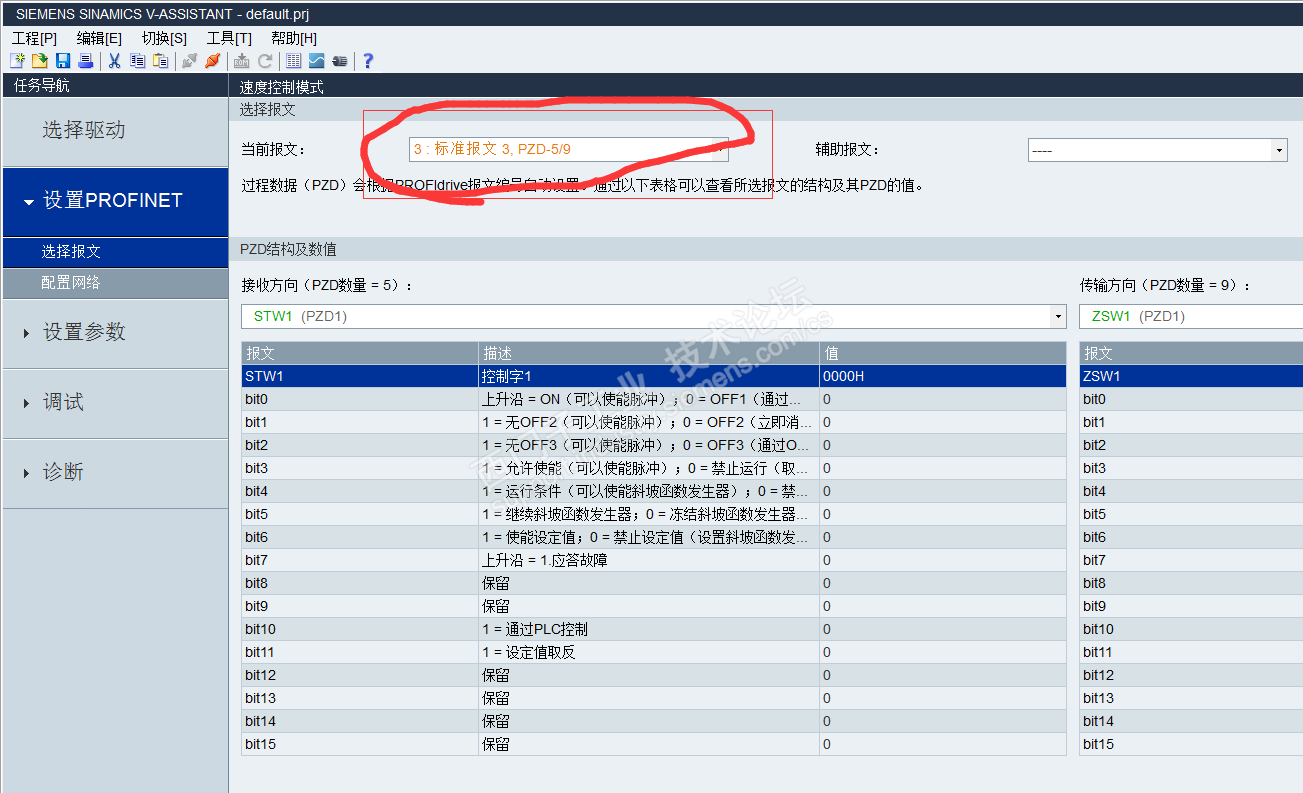This screenshot has width=1303, height=793.
Task: Create a new project via toolbar icon
Action: 17,61
